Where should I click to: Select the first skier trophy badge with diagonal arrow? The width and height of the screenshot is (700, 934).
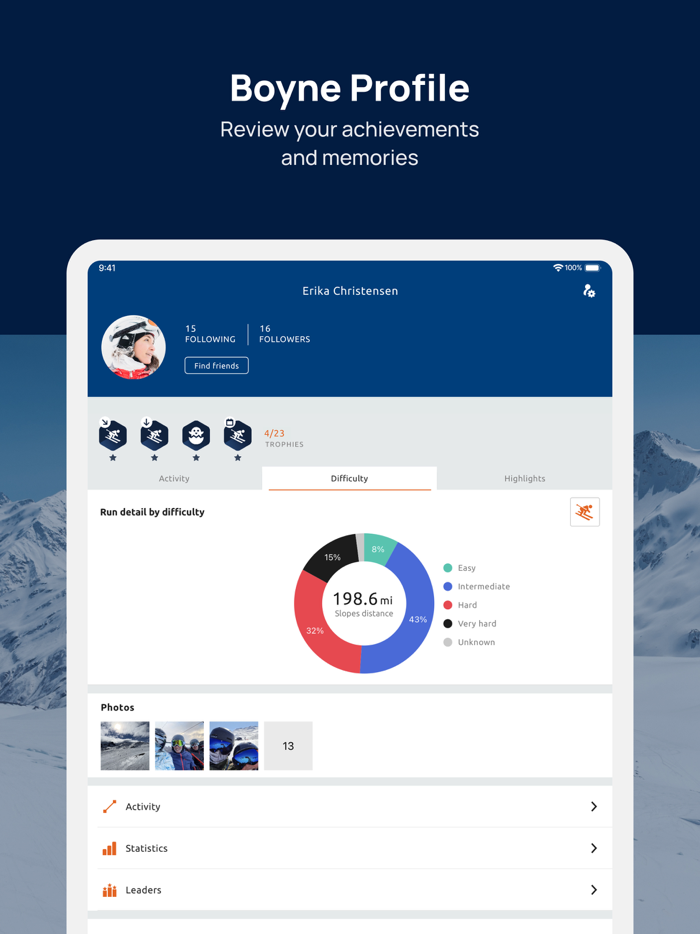tap(113, 435)
